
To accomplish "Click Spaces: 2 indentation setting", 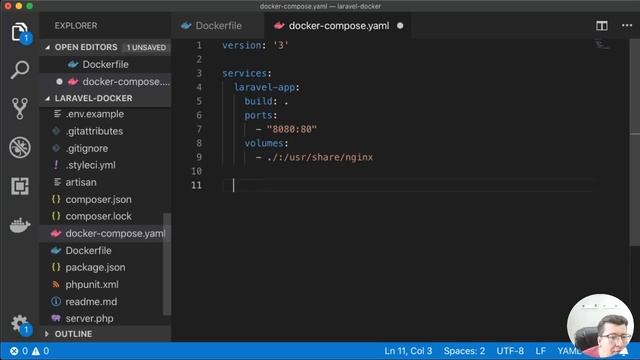I will point(464,351).
